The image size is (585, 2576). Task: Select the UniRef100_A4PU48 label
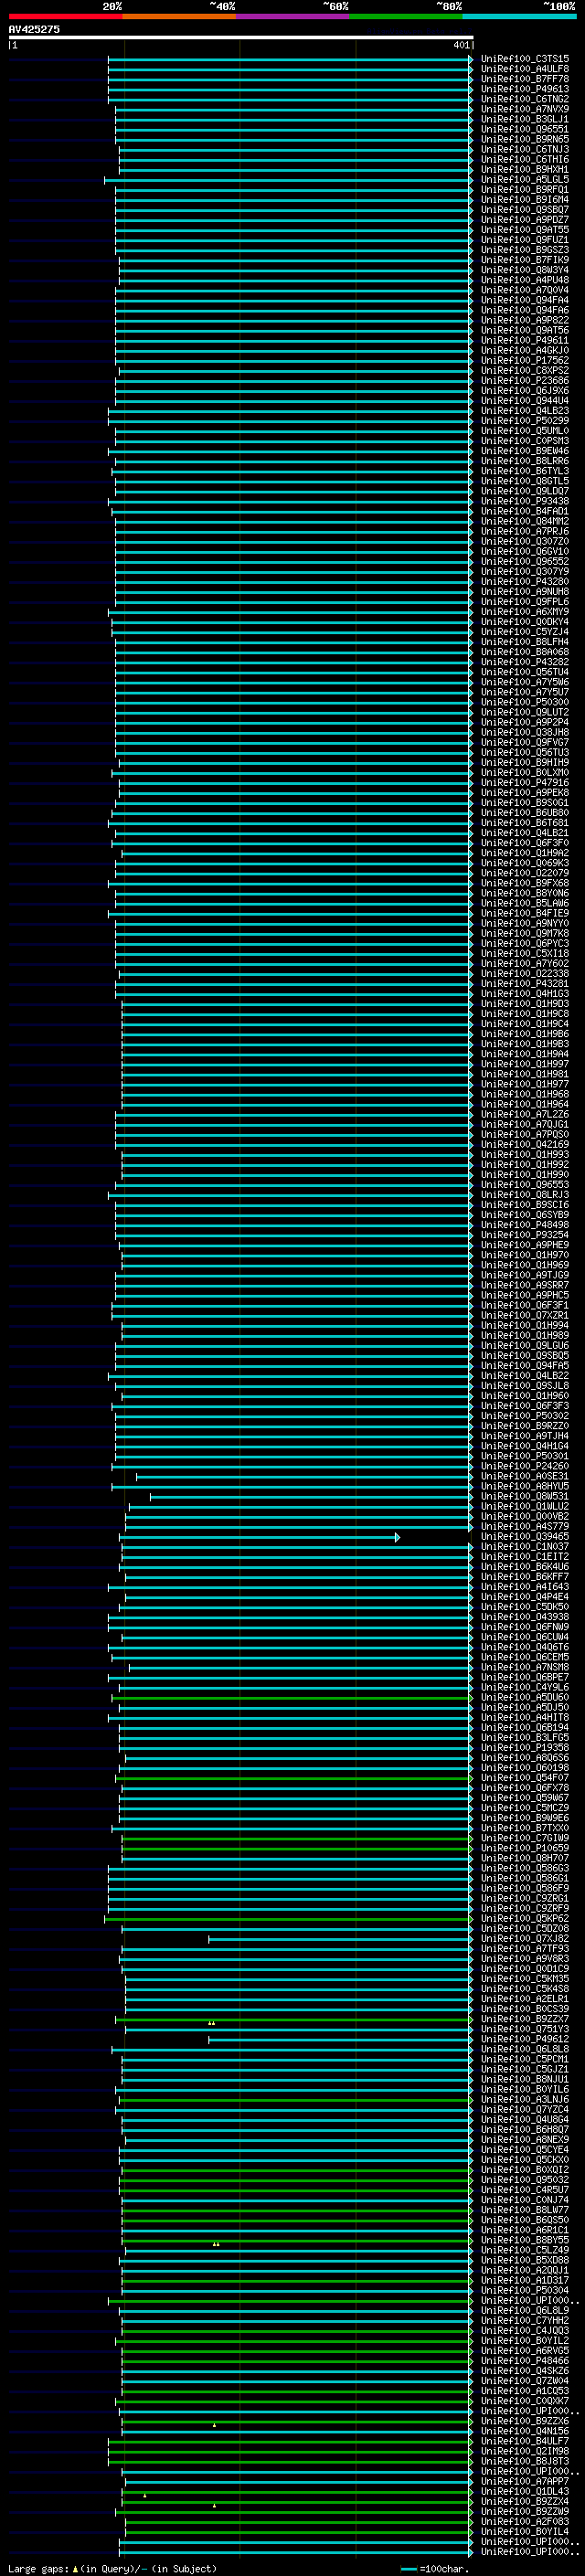(x=525, y=280)
